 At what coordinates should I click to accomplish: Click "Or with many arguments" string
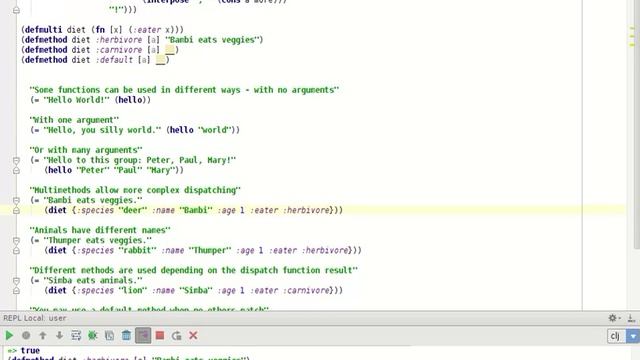pyautogui.click(x=86, y=150)
